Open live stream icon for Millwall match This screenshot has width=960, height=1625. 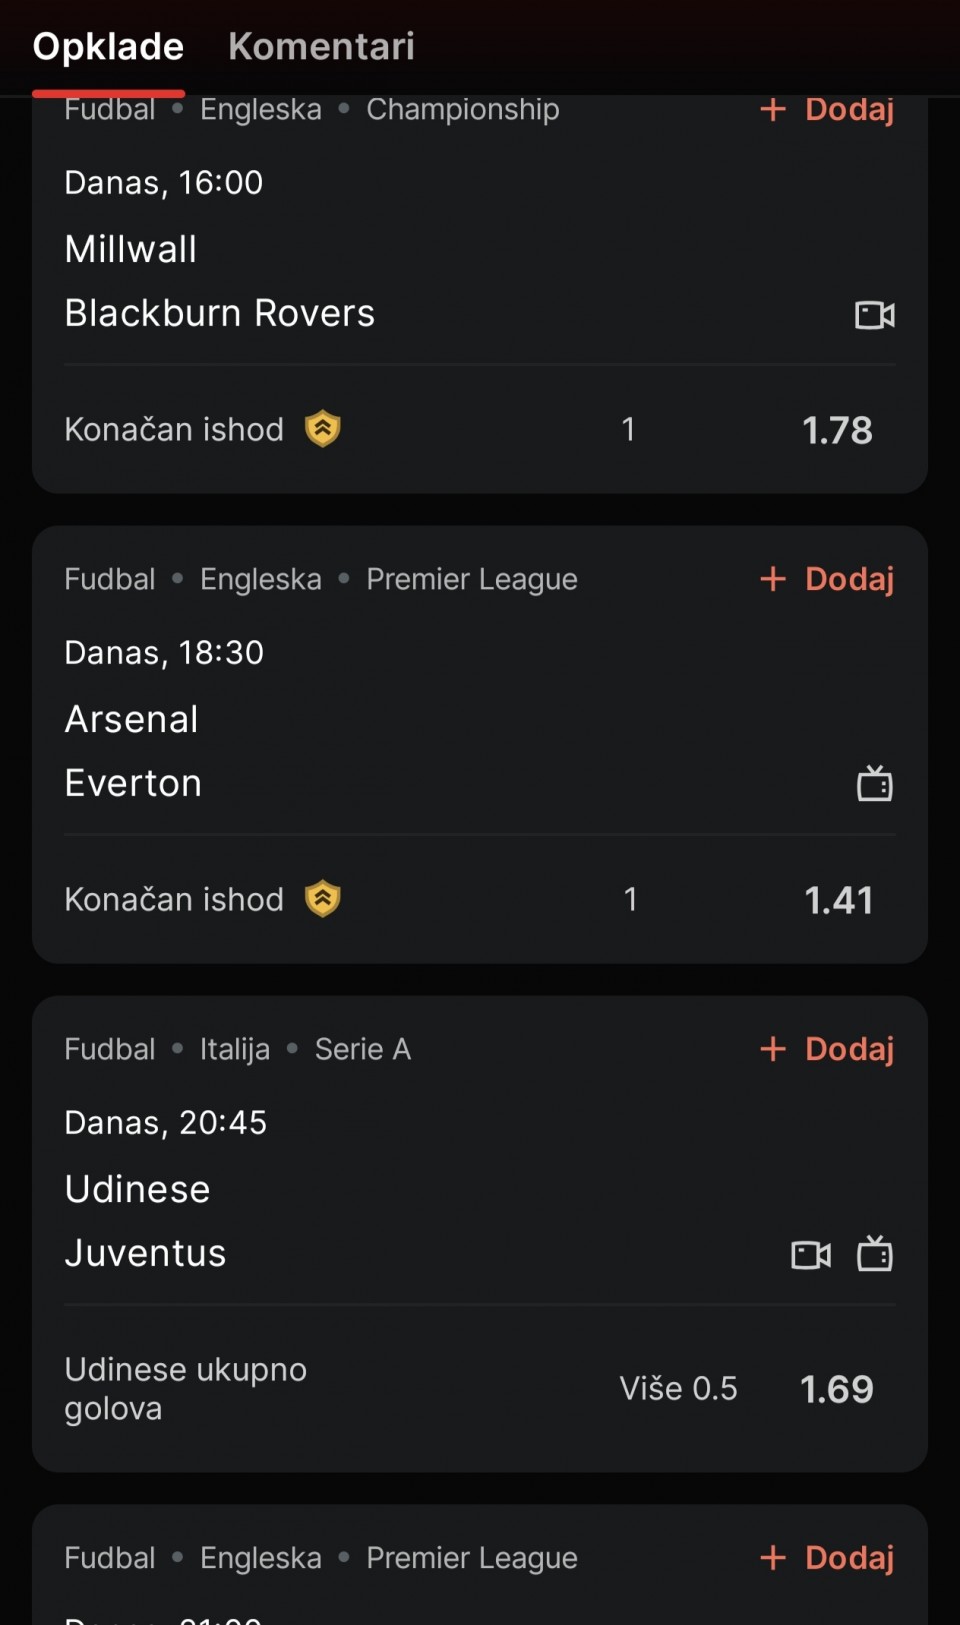875,315
